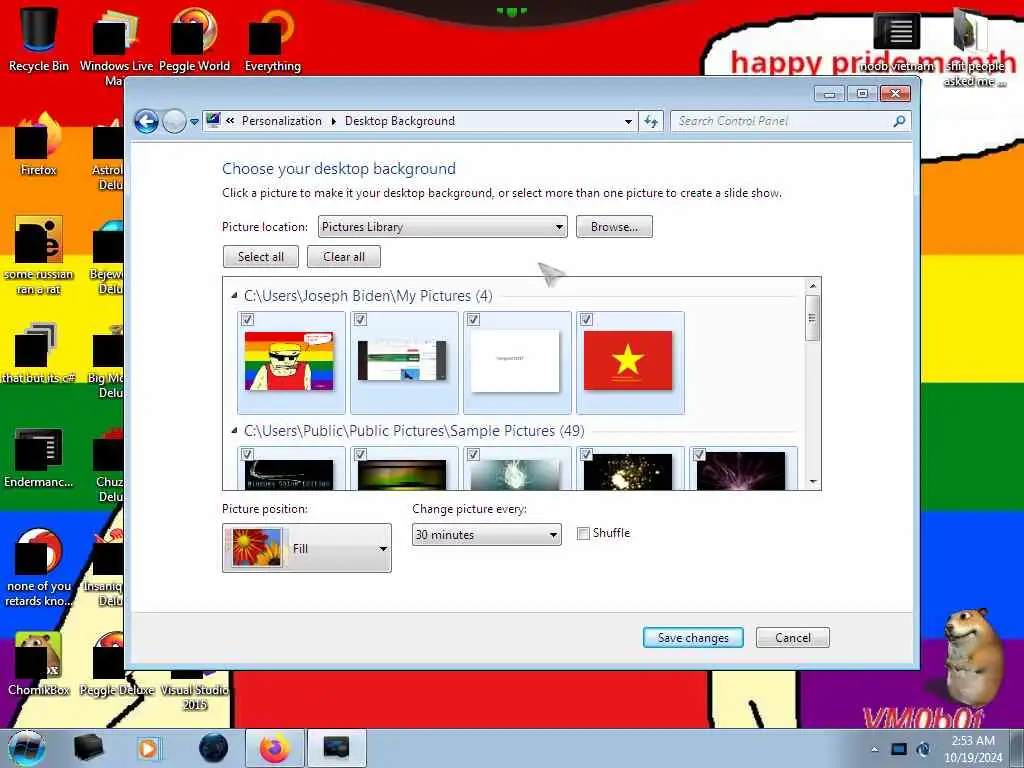Refresh the address bar location
The width and height of the screenshot is (1024, 768).
651,121
